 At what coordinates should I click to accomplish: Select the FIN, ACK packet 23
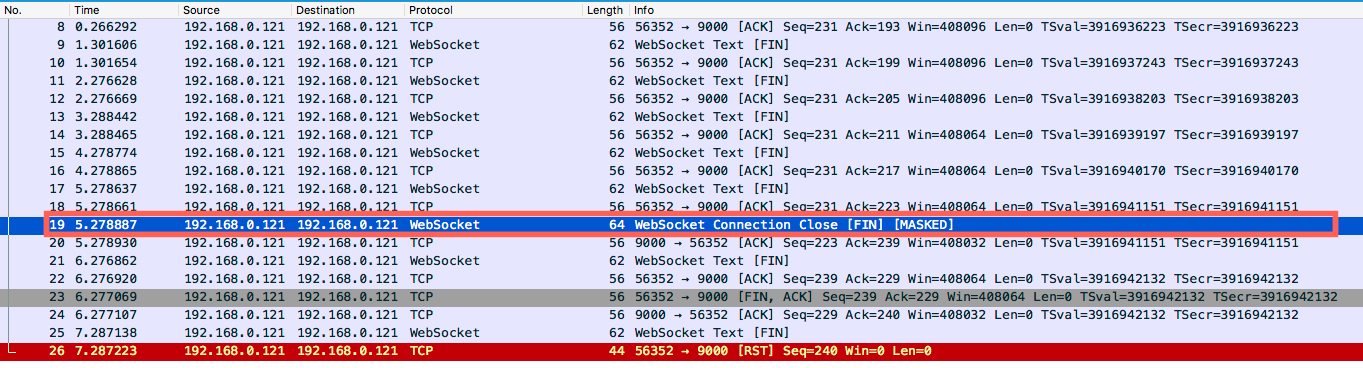point(681,296)
